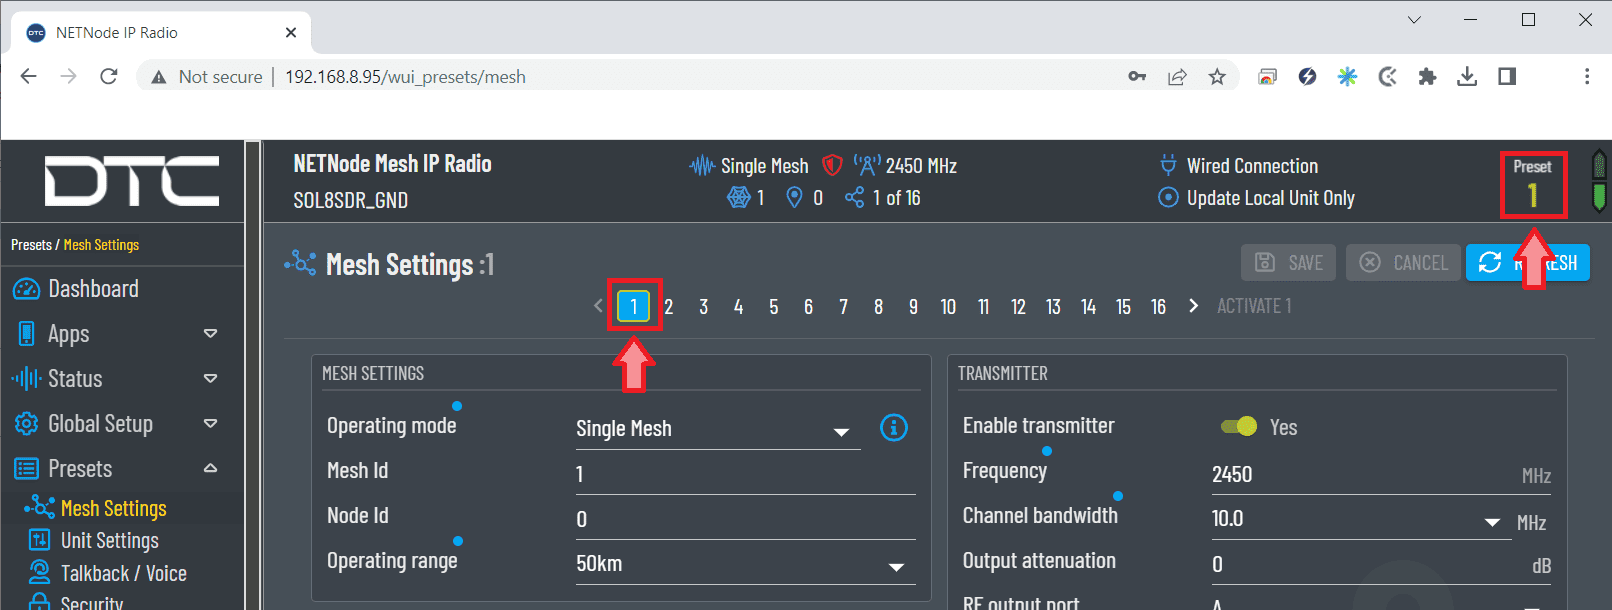Click the Frequency input field
Image resolution: width=1612 pixels, height=610 pixels.
pyautogui.click(x=1360, y=475)
